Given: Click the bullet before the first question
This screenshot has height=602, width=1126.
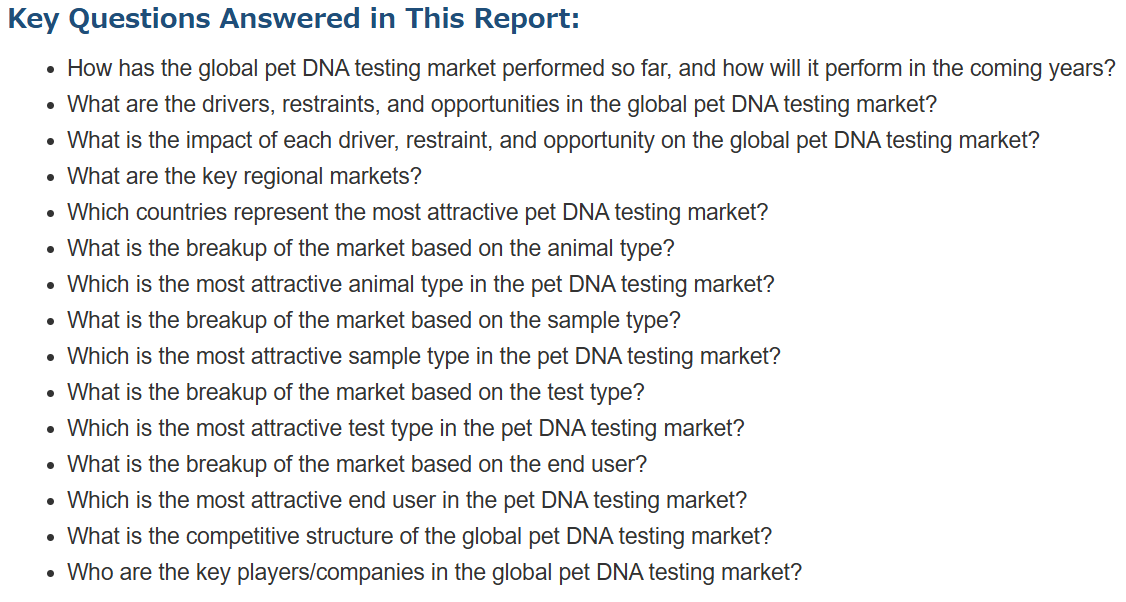Looking at the screenshot, I should [50, 70].
